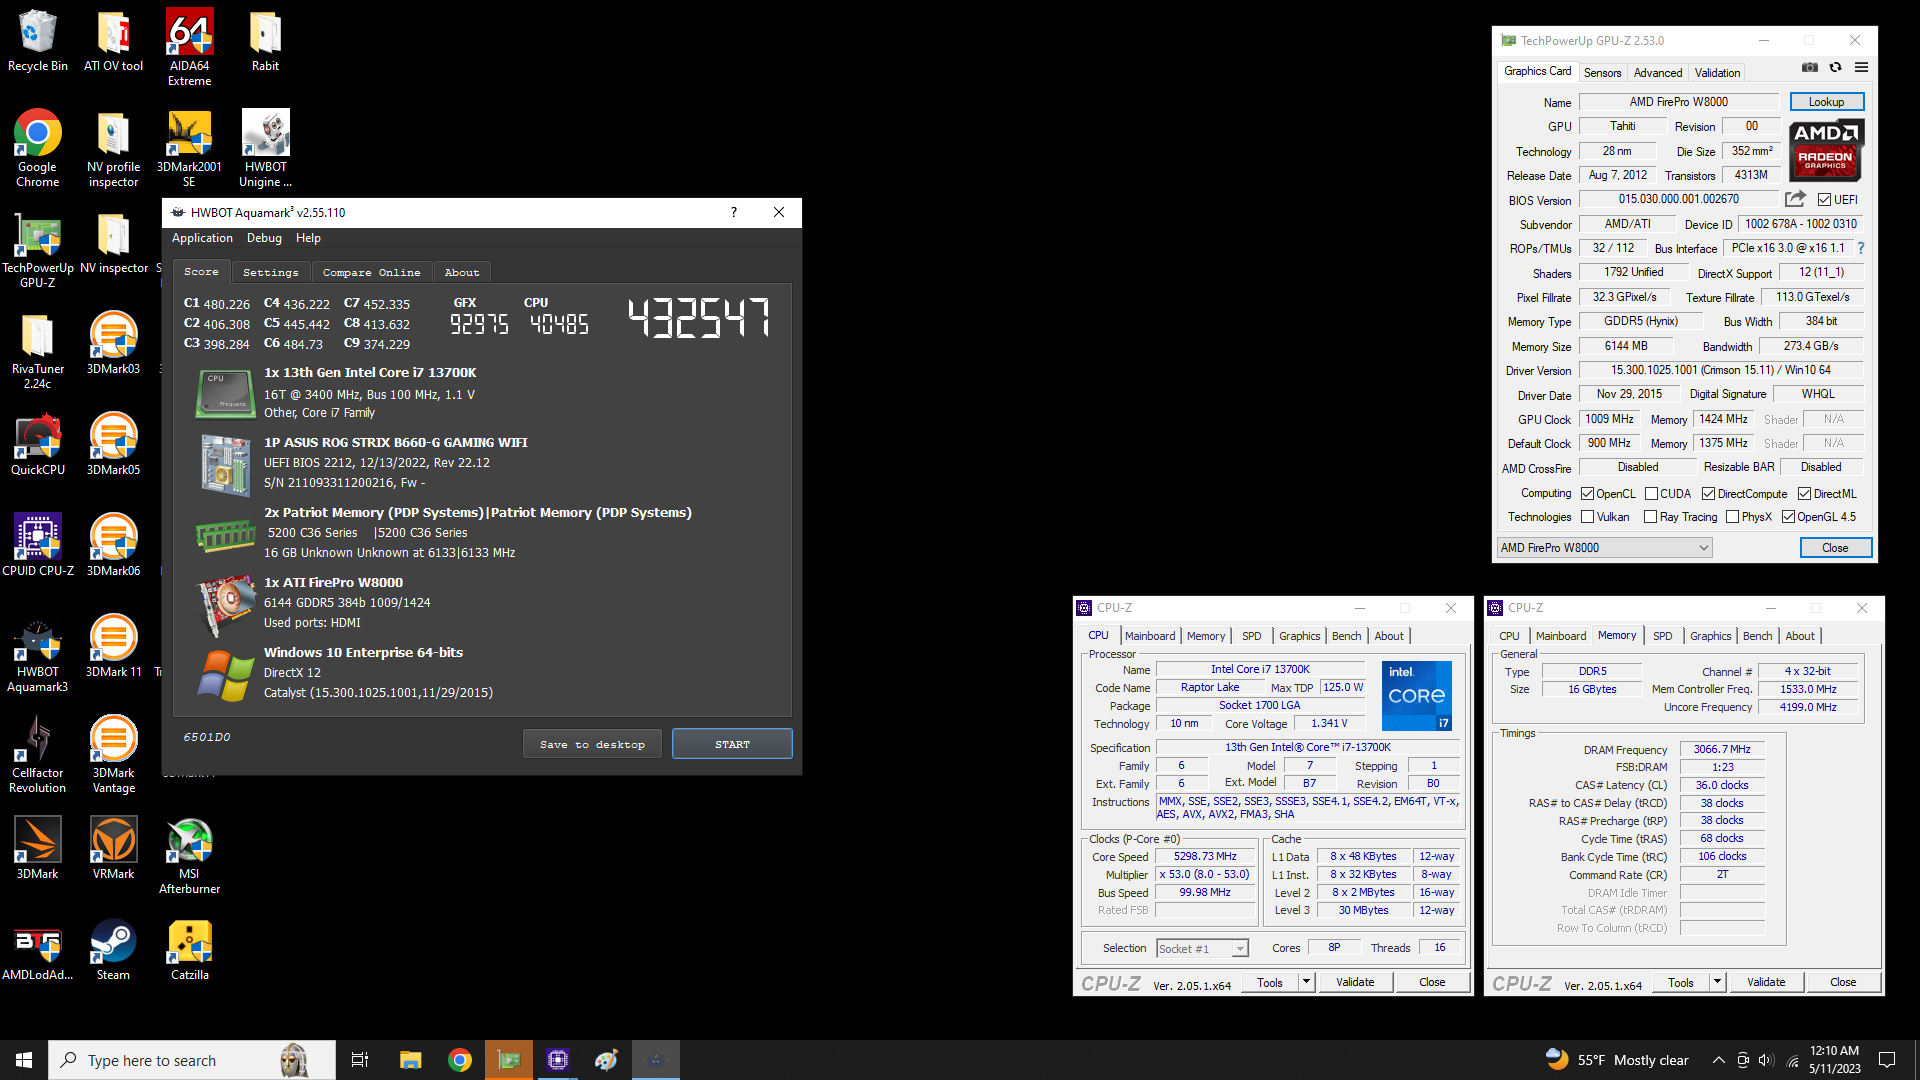Open VRMark desktop shortcut
The height and width of the screenshot is (1080, 1920).
[113, 848]
